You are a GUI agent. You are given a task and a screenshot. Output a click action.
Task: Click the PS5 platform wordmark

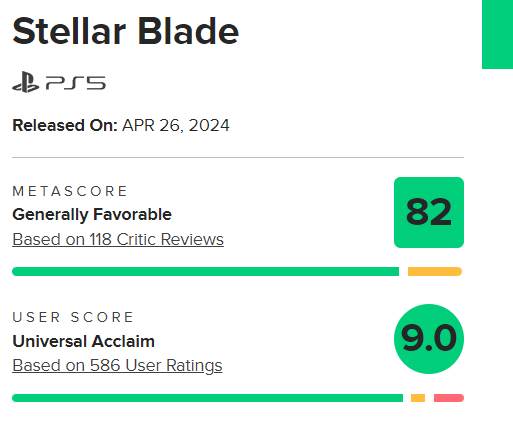tap(76, 83)
